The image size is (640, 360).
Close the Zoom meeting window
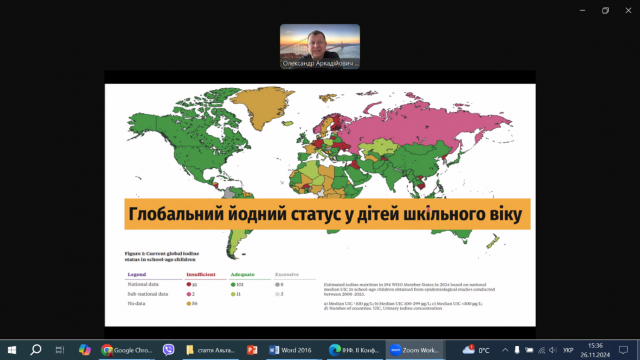(x=628, y=11)
